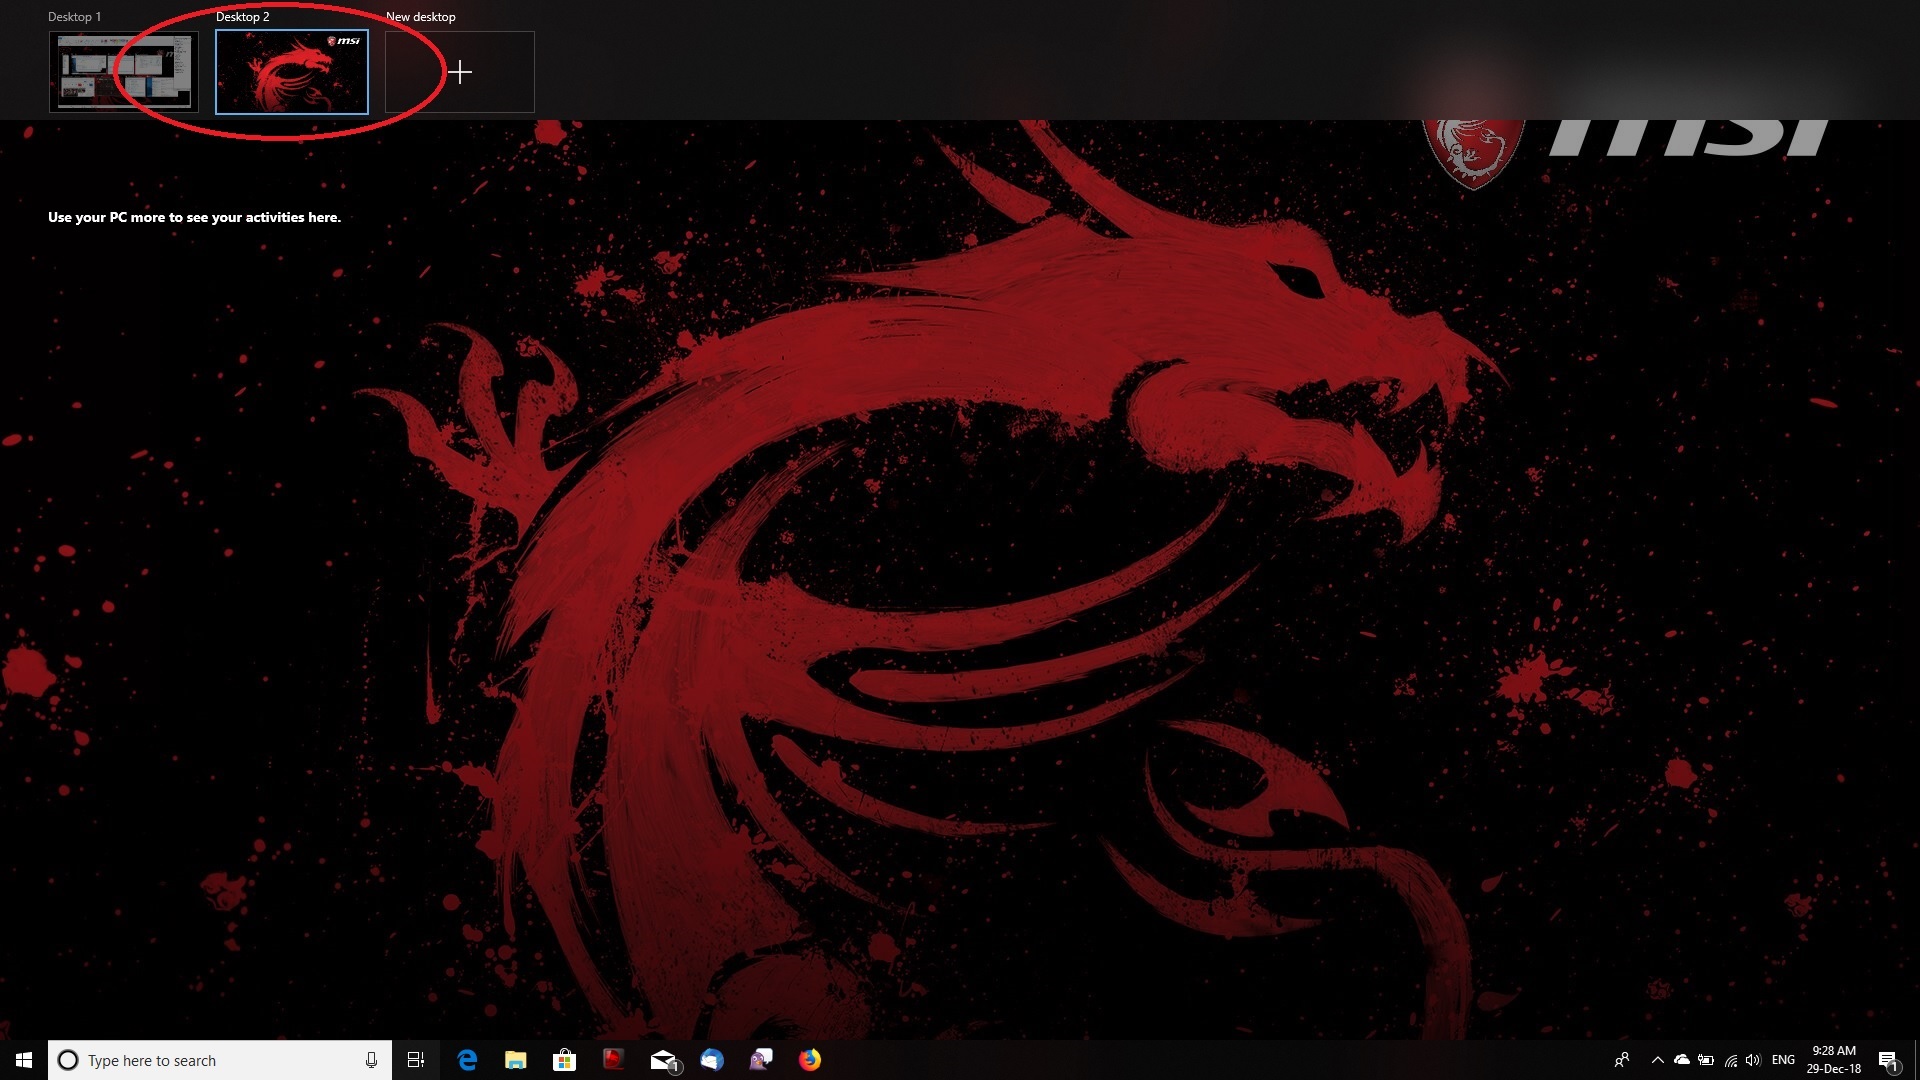Image resolution: width=1920 pixels, height=1080 pixels.
Task: Open Microsoft Edge from taskbar
Action: pos(467,1060)
